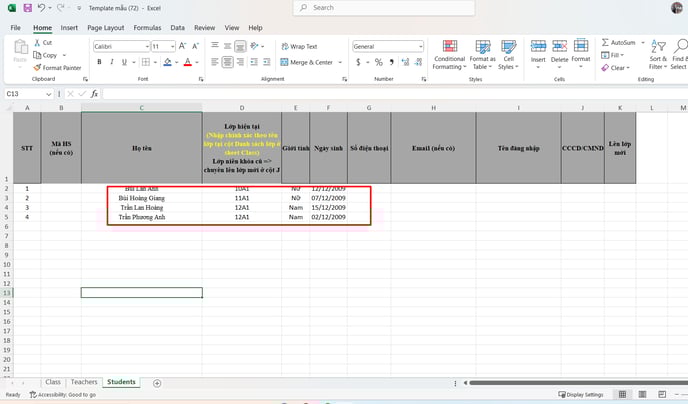Viewport: 688px width, 404px height.
Task: Click Merge & Center button
Action: pos(306,62)
